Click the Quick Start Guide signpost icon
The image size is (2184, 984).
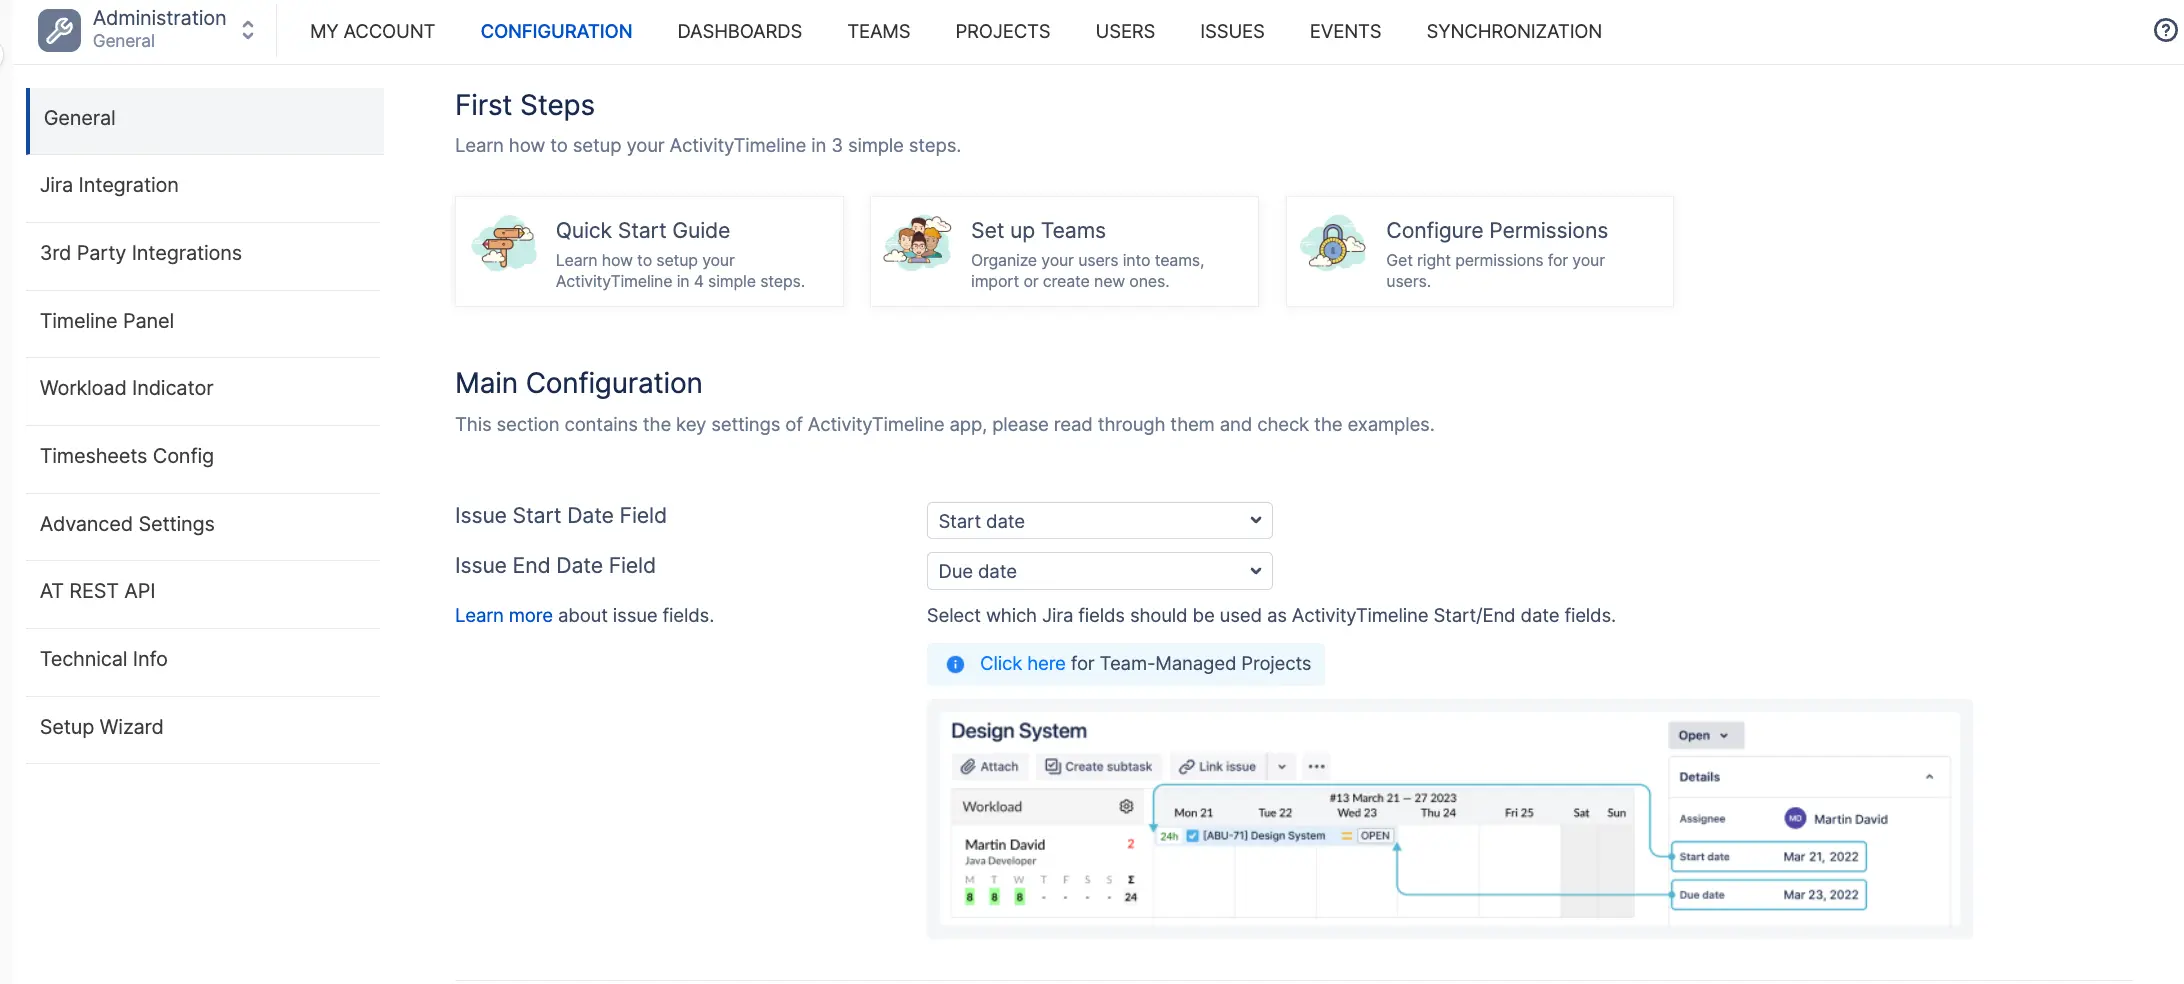pos(505,243)
